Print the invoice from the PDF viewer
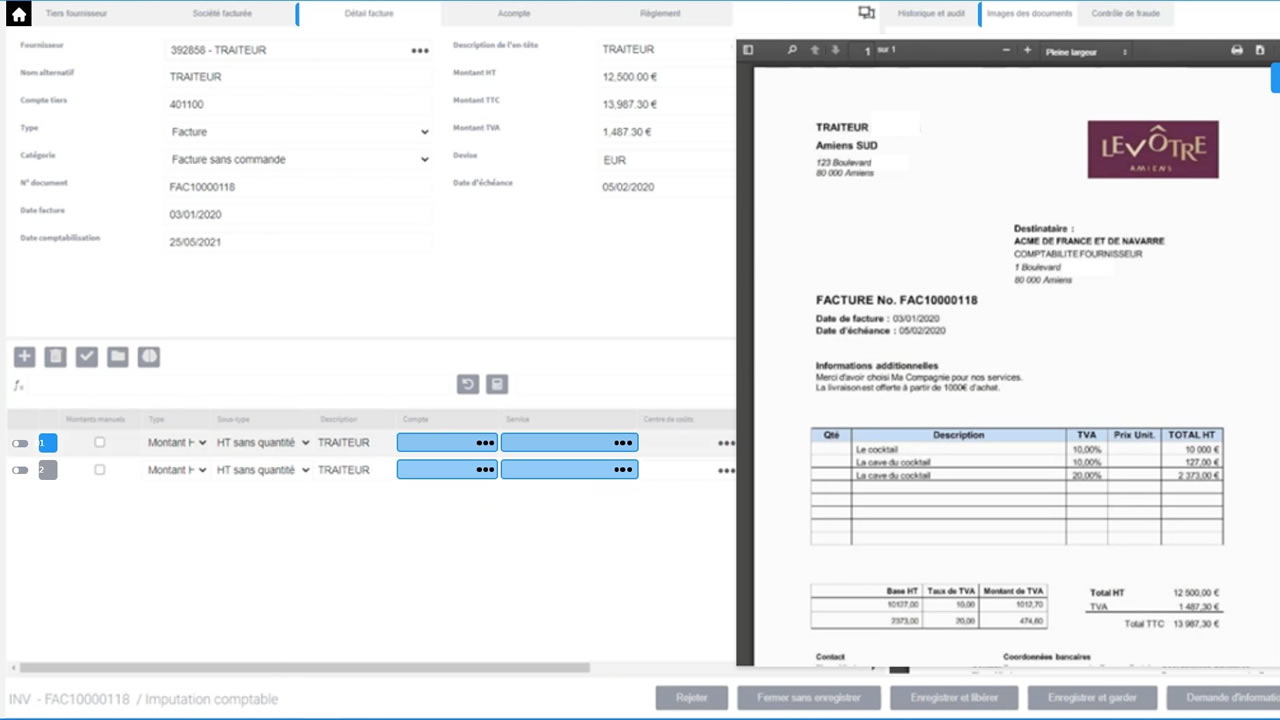The height and width of the screenshot is (720, 1280). click(x=1237, y=51)
